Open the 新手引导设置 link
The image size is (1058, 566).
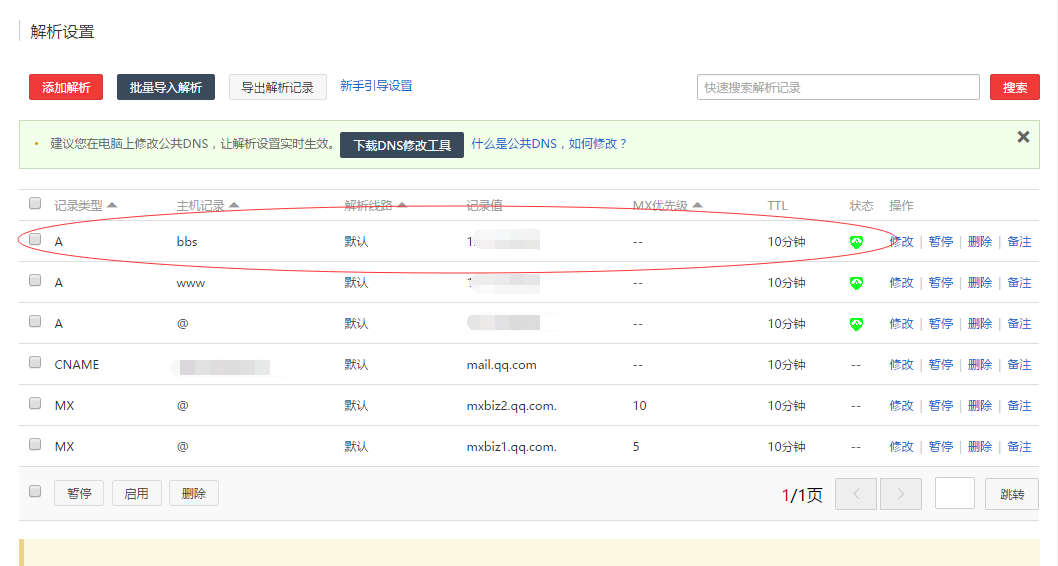pyautogui.click(x=376, y=86)
